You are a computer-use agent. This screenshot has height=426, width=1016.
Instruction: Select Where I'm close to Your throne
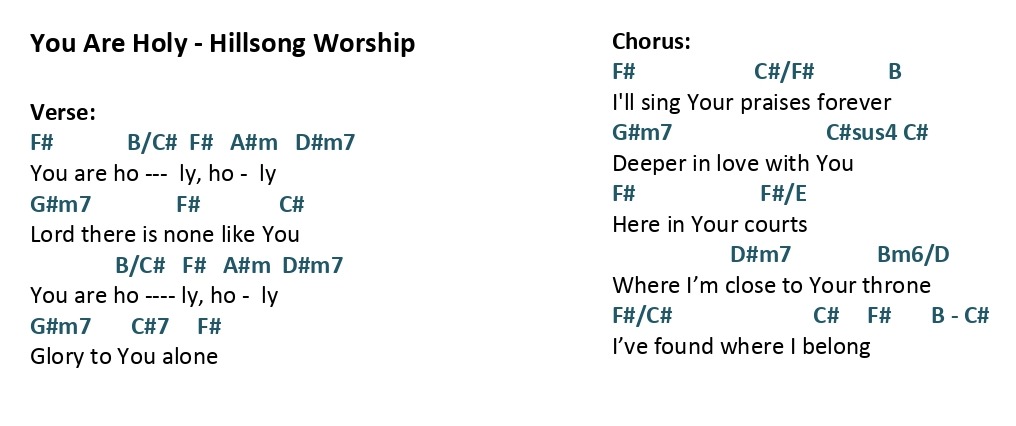click(x=772, y=285)
